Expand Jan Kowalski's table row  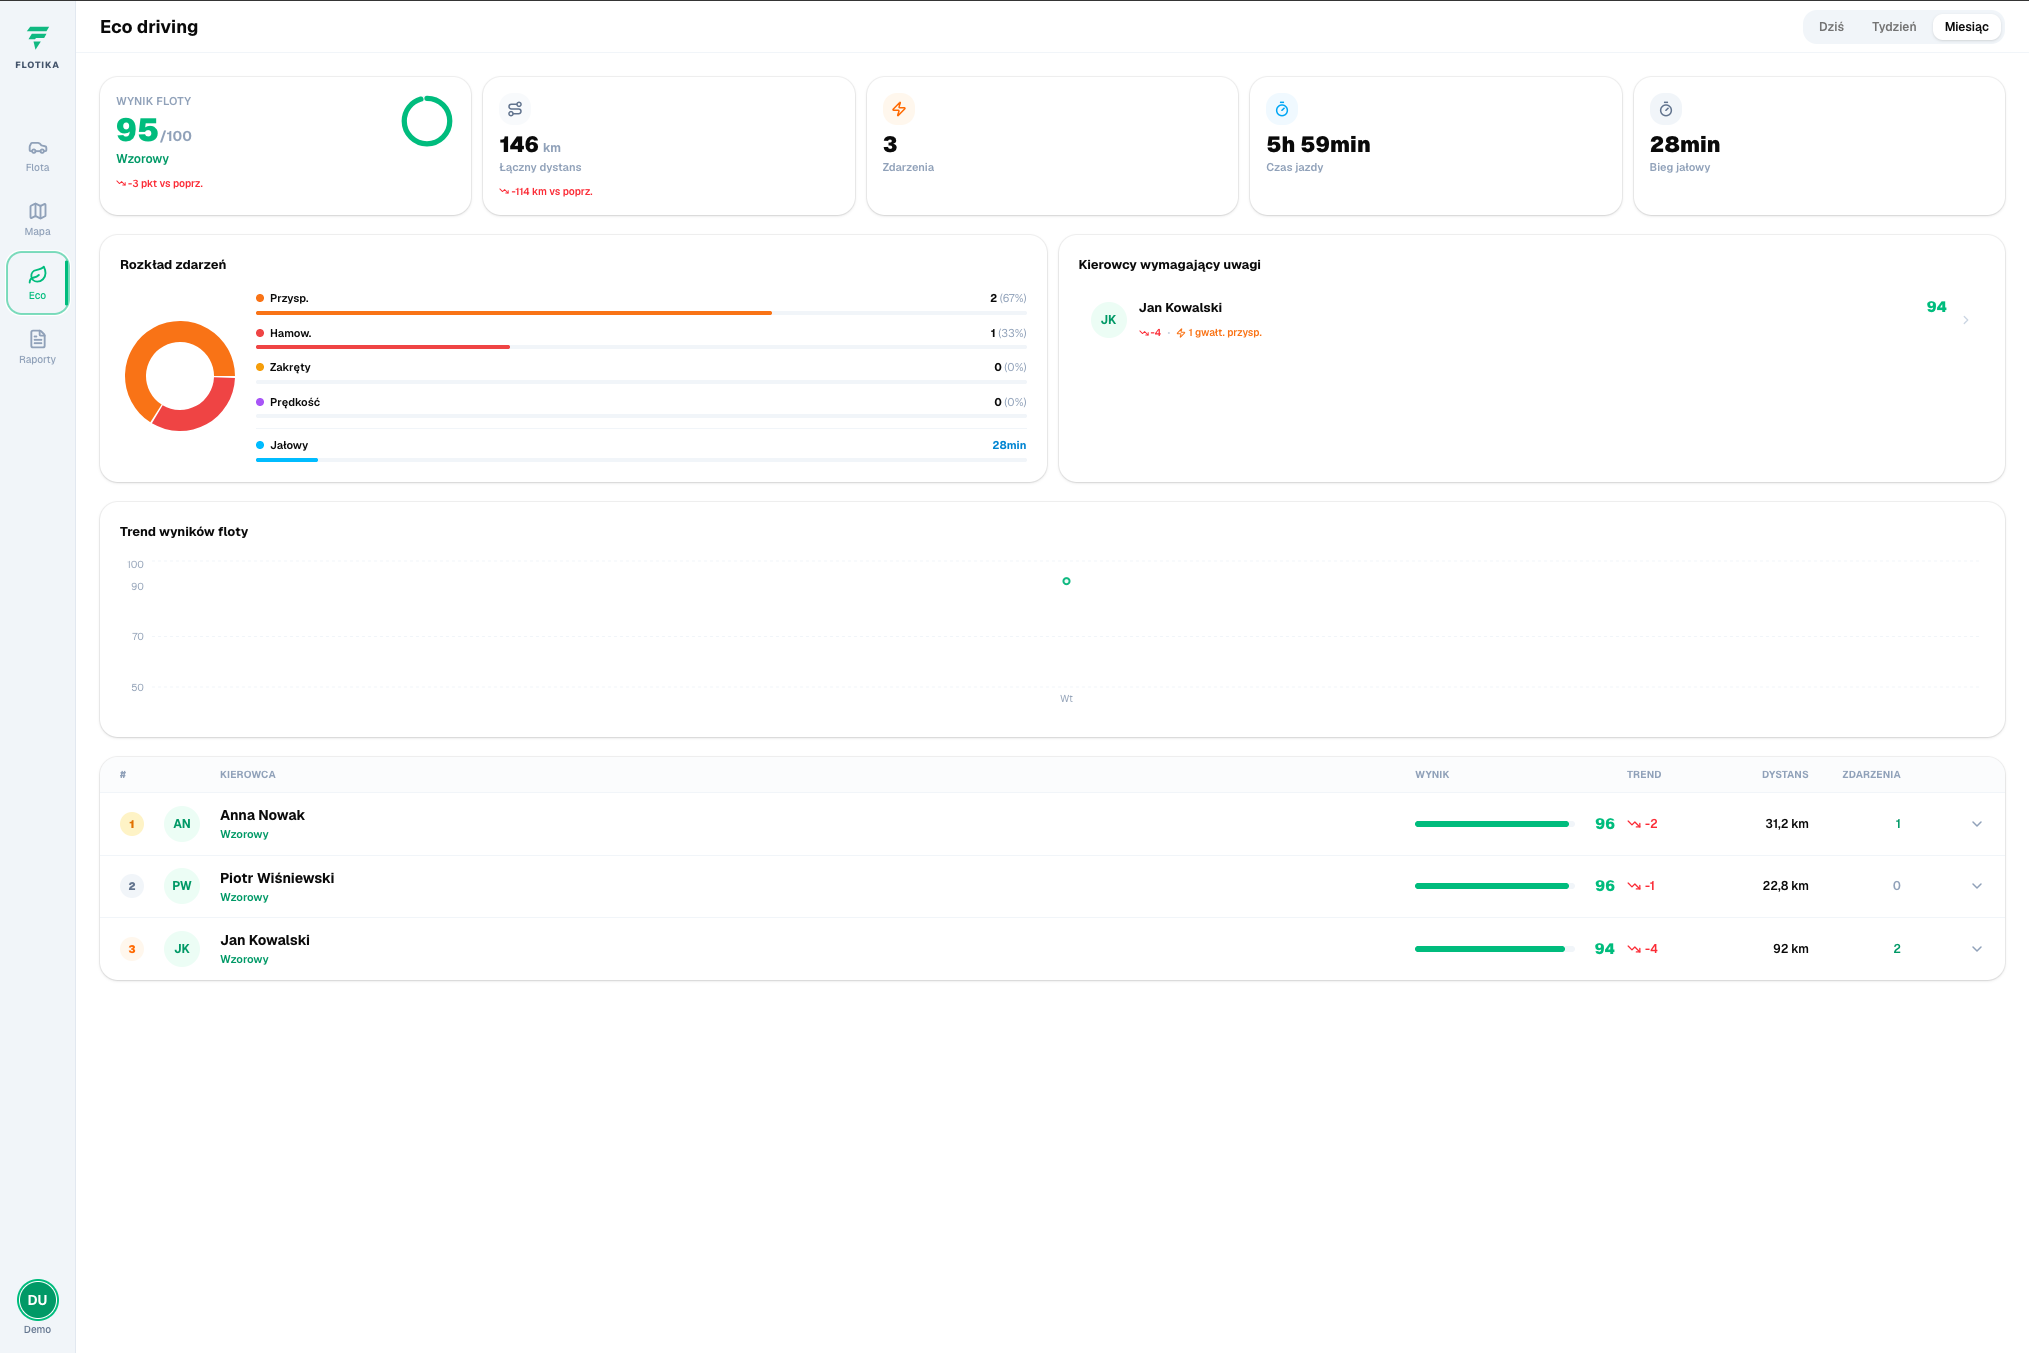click(x=1977, y=949)
